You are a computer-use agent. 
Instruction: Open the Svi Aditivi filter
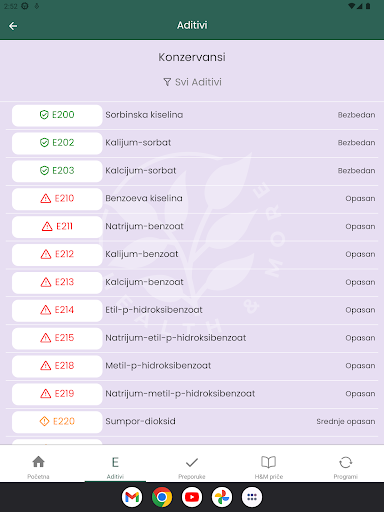tap(192, 82)
